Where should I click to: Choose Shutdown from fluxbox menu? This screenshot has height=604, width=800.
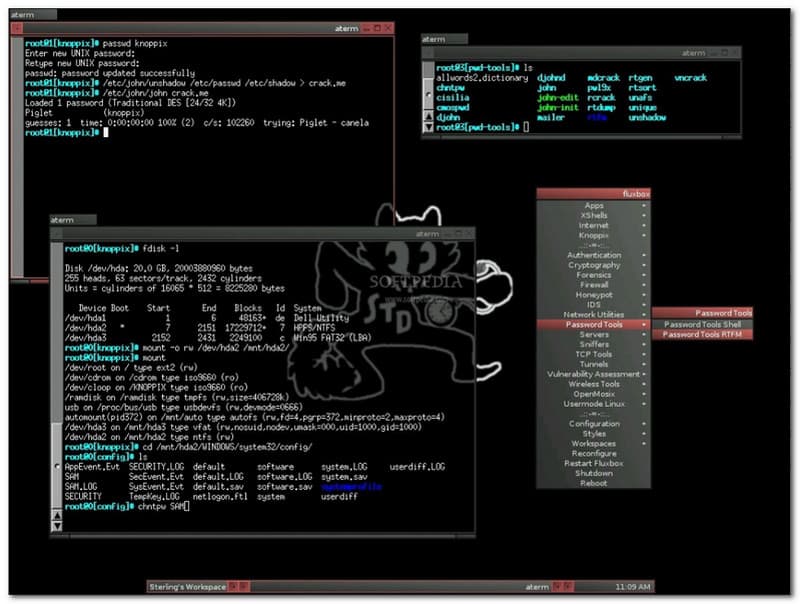[594, 473]
